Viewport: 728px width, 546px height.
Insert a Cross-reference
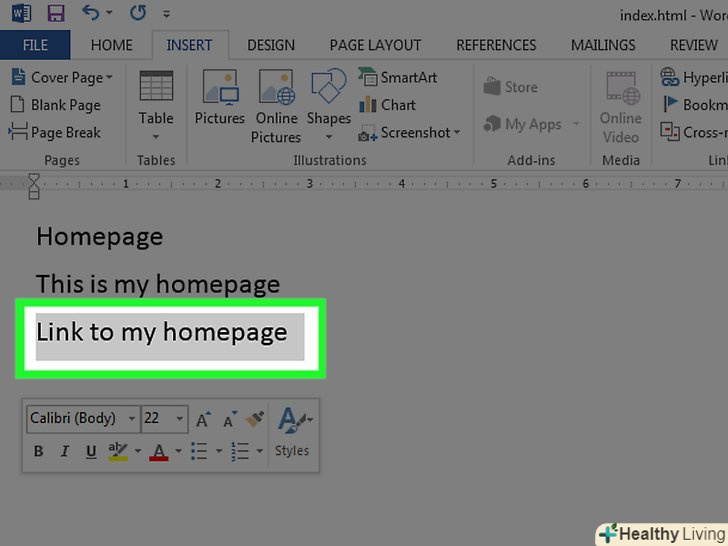[x=694, y=132]
